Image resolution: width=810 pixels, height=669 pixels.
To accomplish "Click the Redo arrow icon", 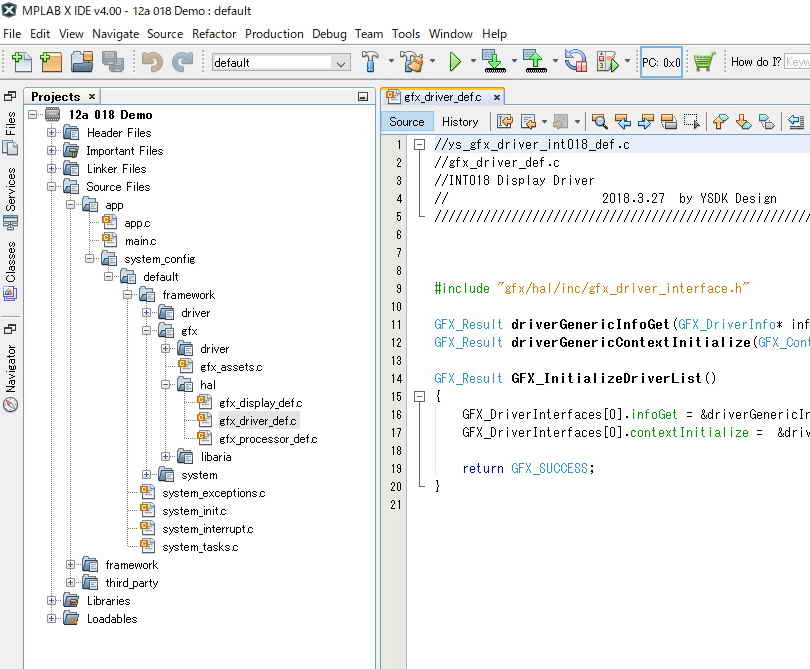I will tap(182, 62).
